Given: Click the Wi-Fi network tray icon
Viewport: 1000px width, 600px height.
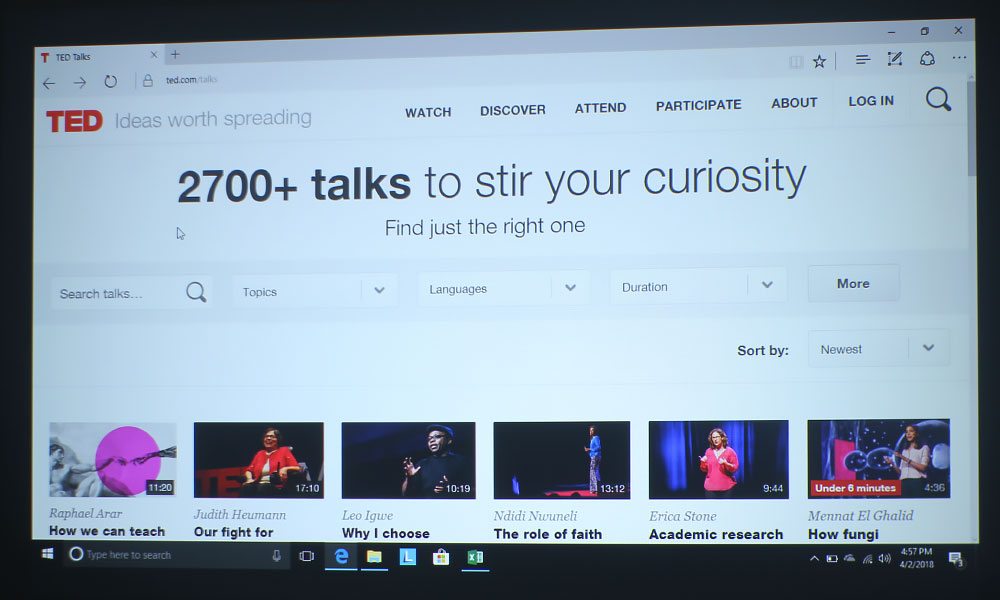Looking at the screenshot, I should tap(867, 559).
